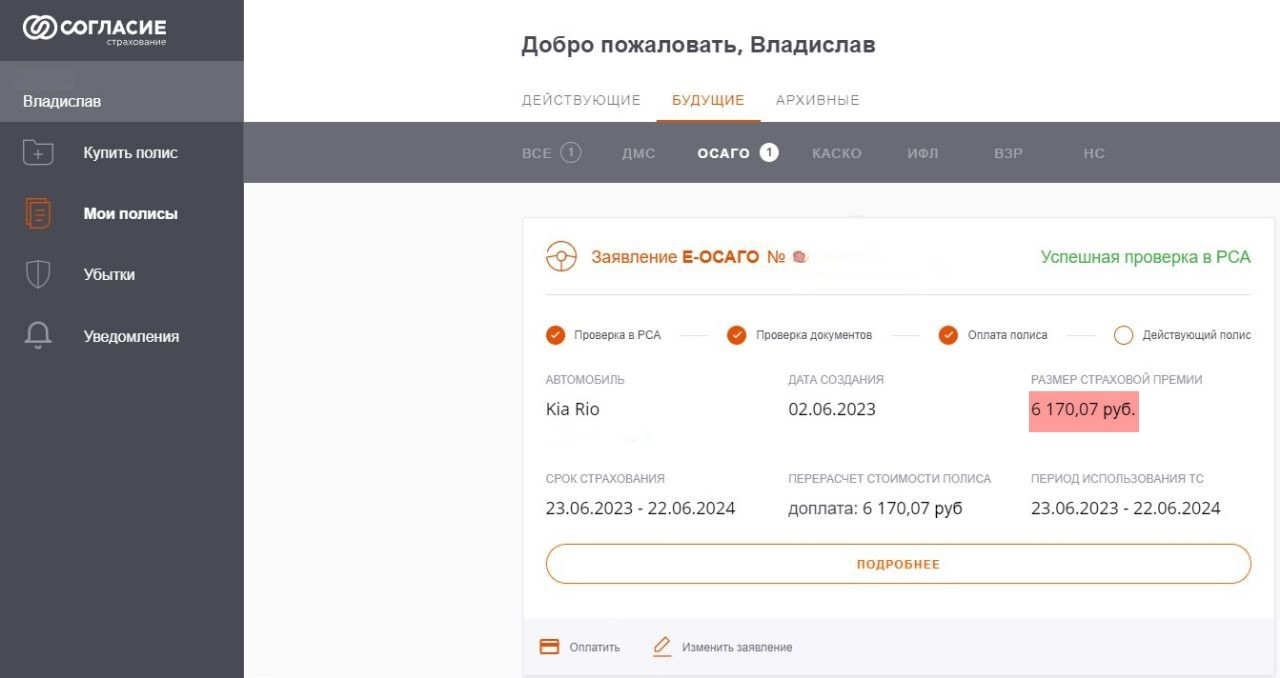
Task: Click the count badge next to ВСЕ
Action: (570, 153)
